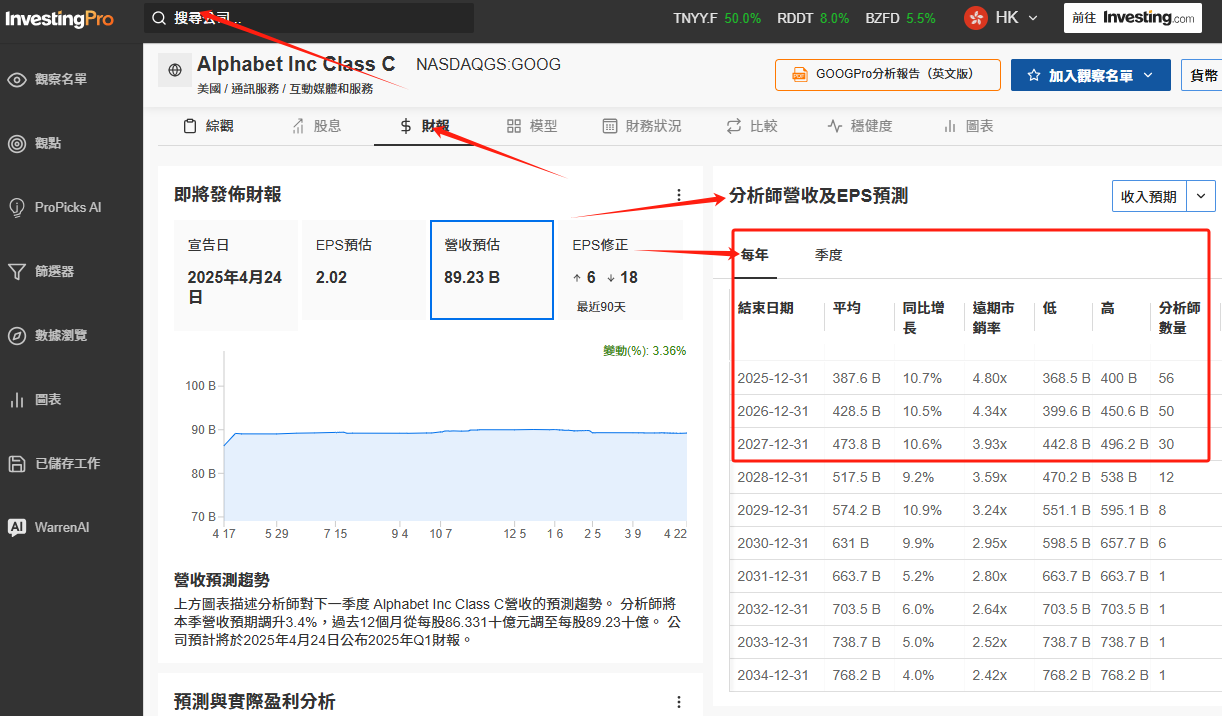This screenshot has width=1222, height=716.
Task: Select the 收入預期 selector
Action: click(1149, 196)
